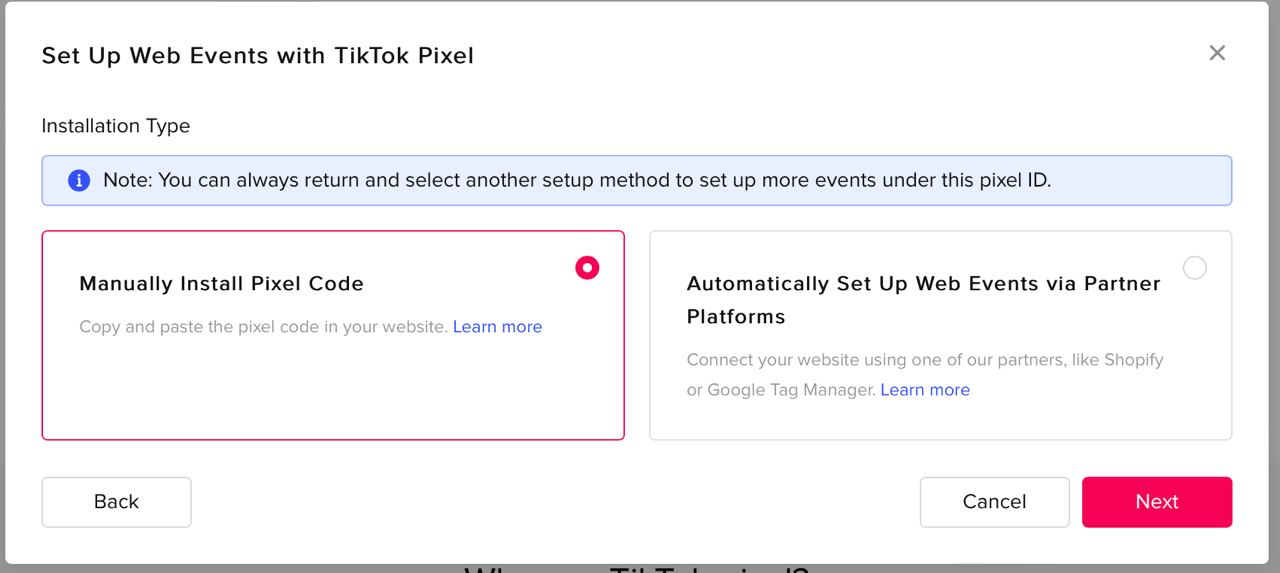Close the TikTok Pixel setup dialog
The width and height of the screenshot is (1280, 573).
click(1217, 53)
